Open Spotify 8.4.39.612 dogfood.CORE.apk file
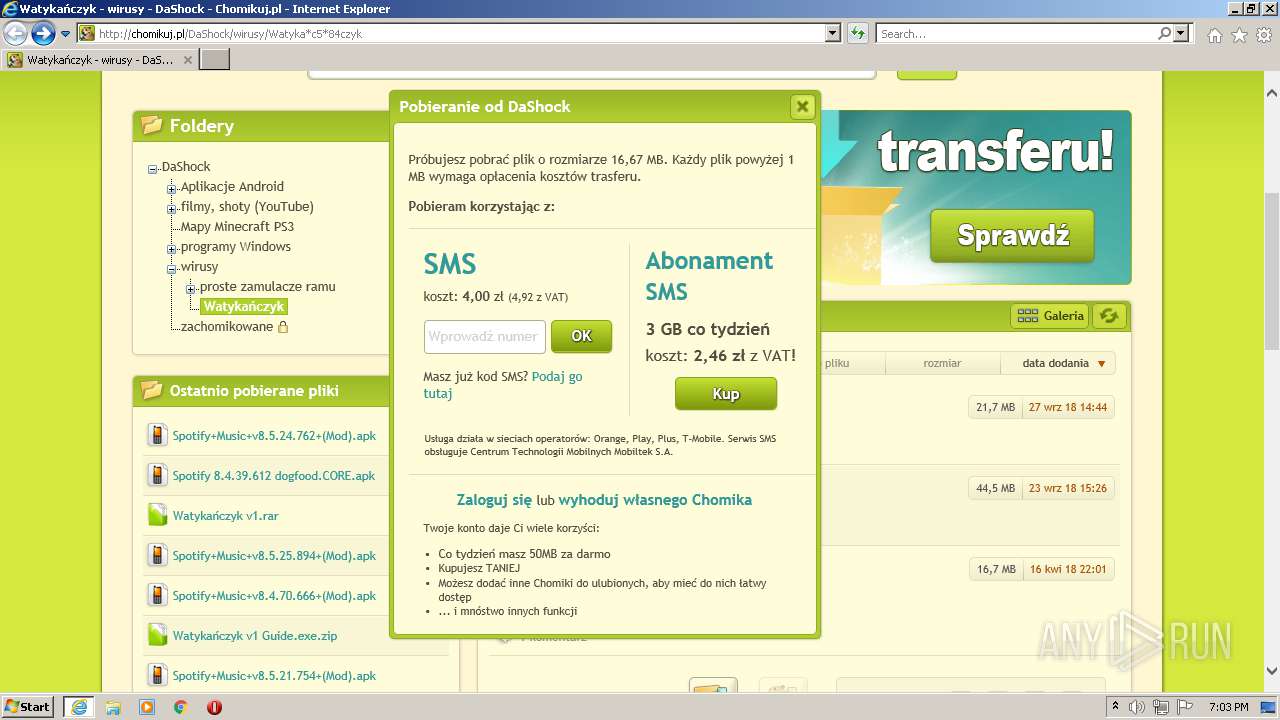 274,476
